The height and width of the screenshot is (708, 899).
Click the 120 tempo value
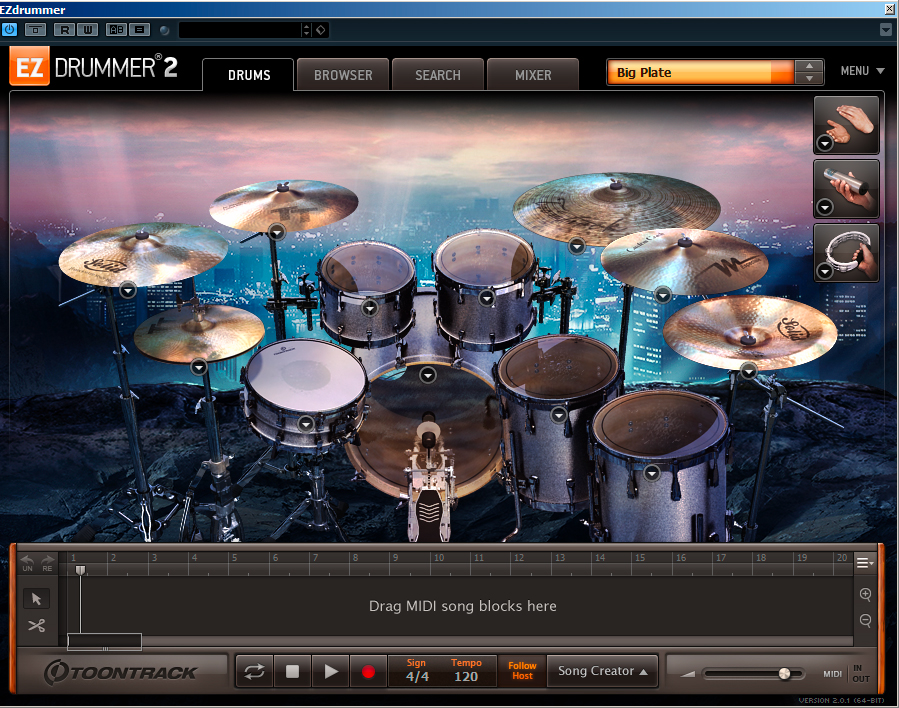coord(466,677)
